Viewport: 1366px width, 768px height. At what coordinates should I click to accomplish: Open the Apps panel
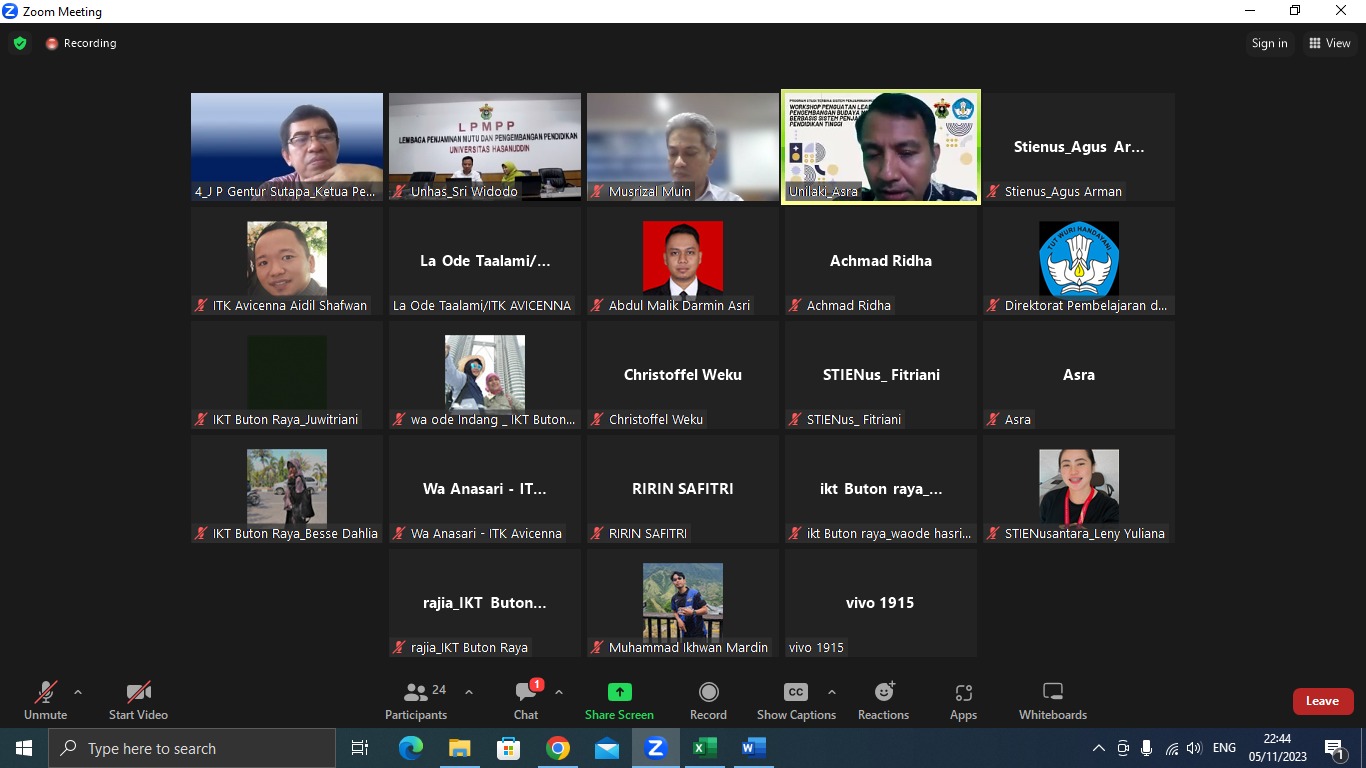click(x=963, y=701)
